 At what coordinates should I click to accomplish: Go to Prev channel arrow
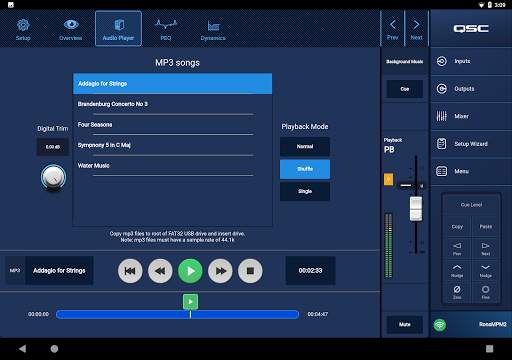click(393, 29)
